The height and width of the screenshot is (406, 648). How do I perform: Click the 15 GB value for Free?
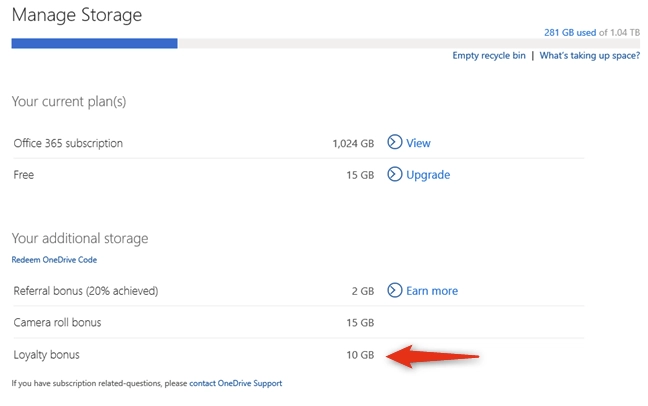coord(360,175)
